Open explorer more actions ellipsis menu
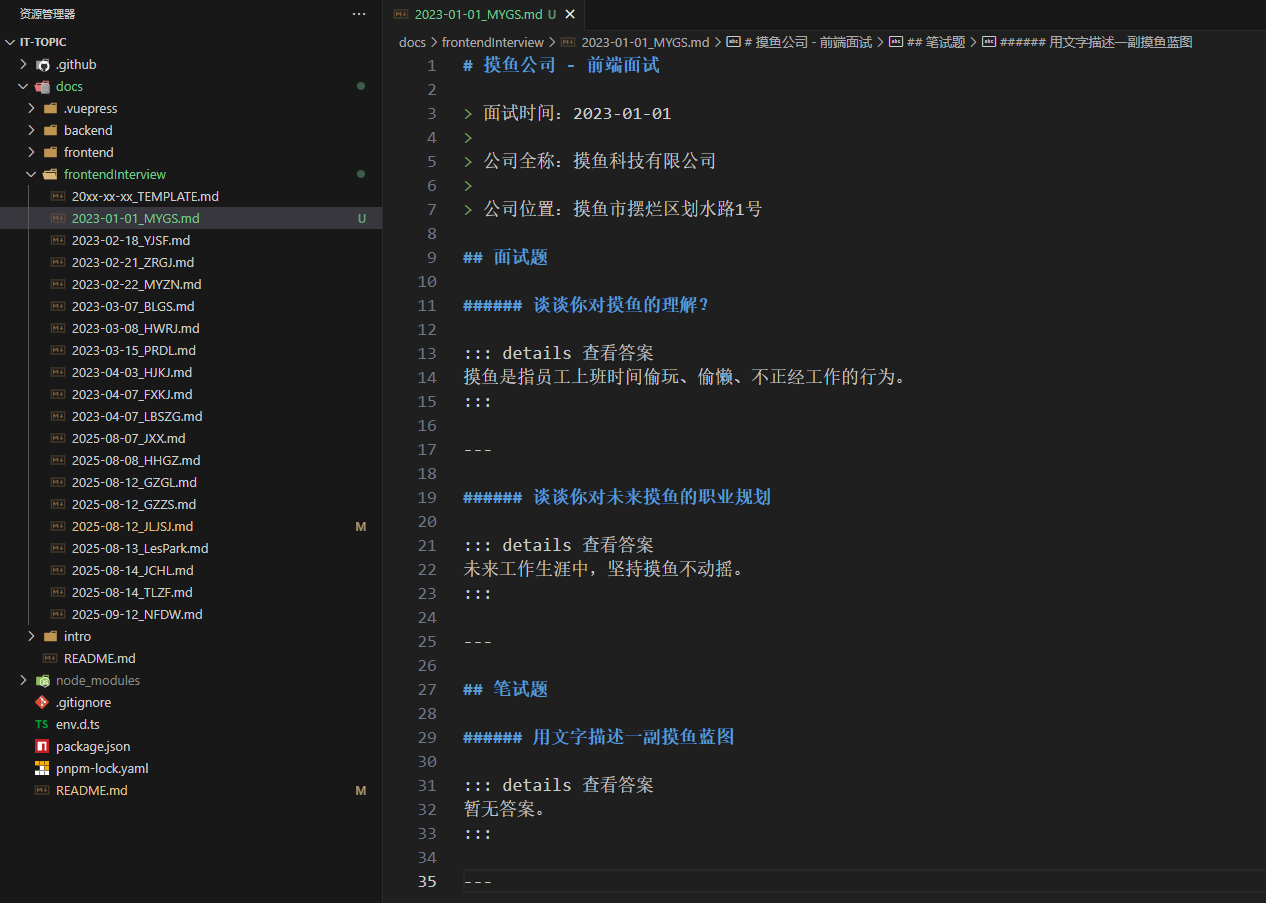The width and height of the screenshot is (1266, 903). coord(359,14)
